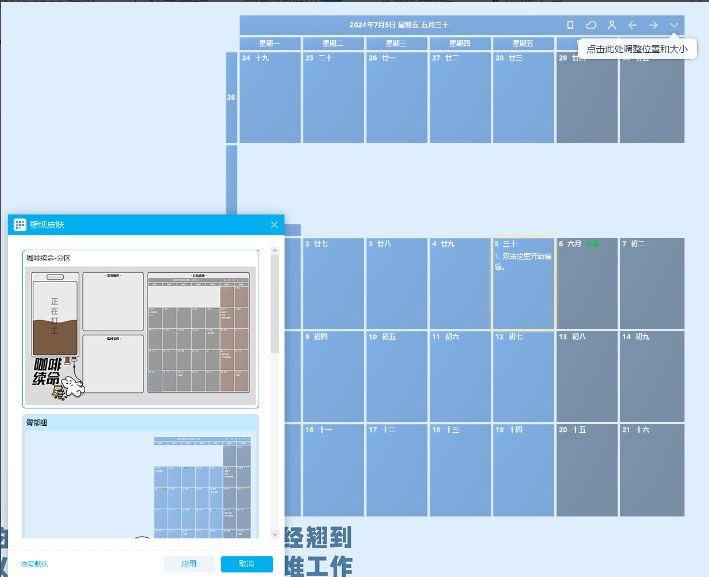
Task: Select the 16 十一 day cell
Action: 333,470
